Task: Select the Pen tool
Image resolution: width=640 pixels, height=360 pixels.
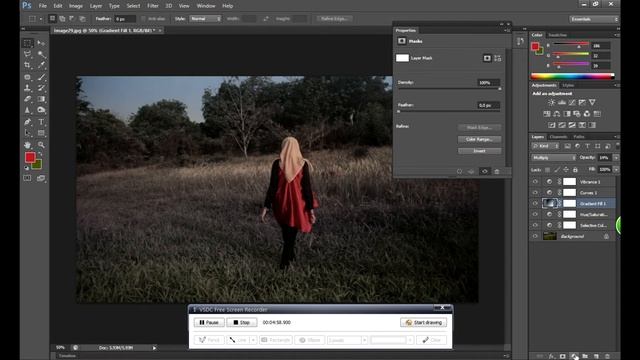Action: pyautogui.click(x=27, y=122)
